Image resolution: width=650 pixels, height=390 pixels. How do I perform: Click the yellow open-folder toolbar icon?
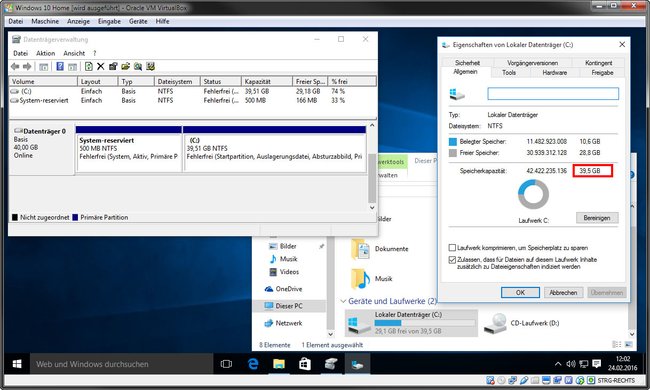point(125,66)
